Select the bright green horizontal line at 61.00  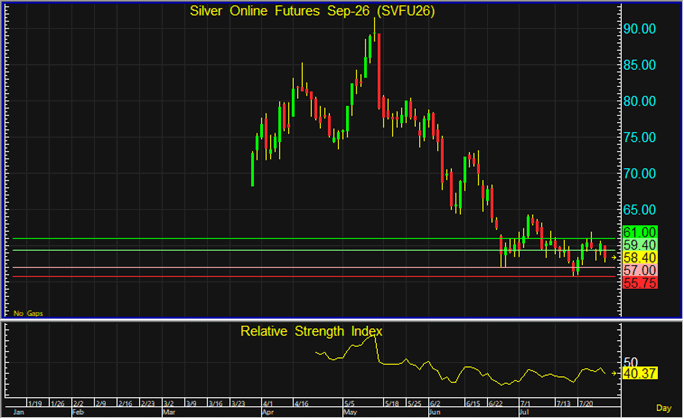click(x=314, y=239)
